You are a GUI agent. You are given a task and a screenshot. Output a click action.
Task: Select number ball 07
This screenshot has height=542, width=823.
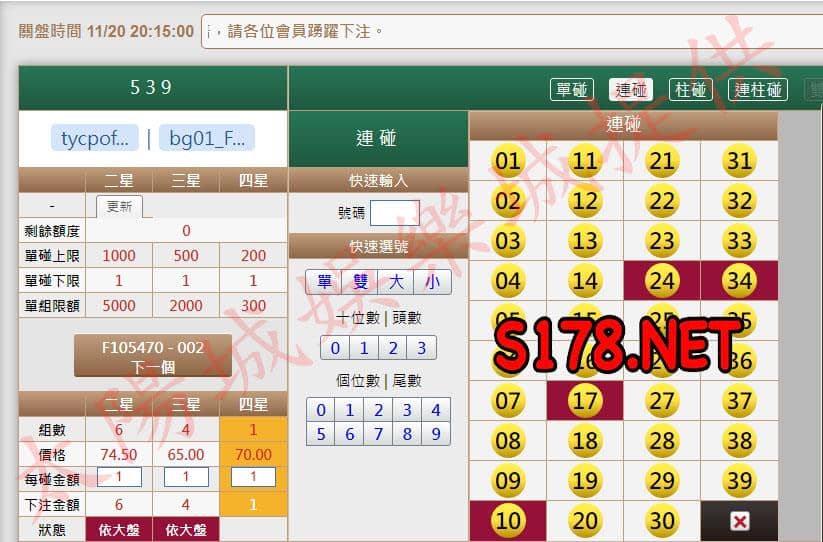[x=508, y=401]
